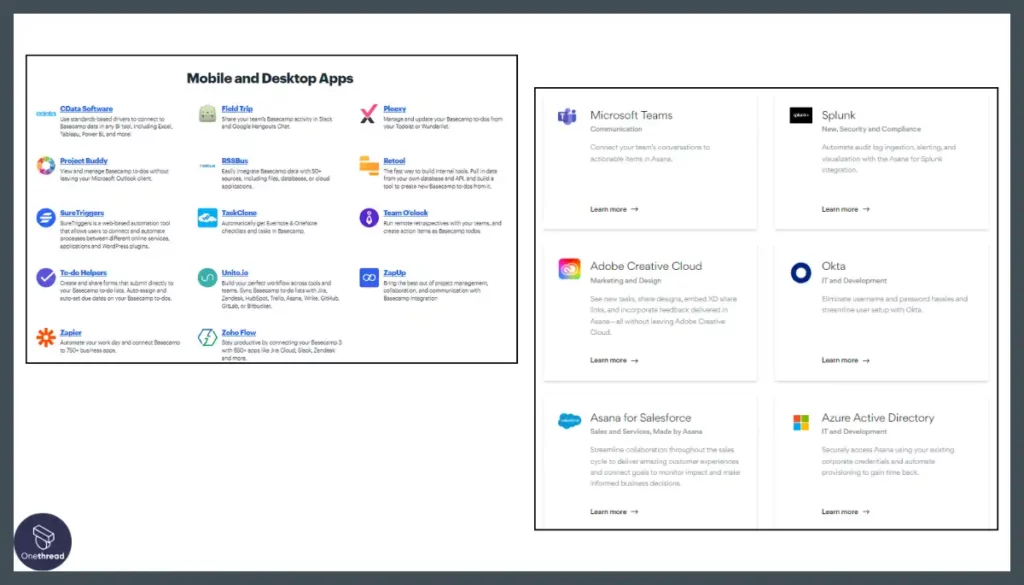Open the ZapUp link
Viewport: 1024px width, 585px height.
click(x=394, y=273)
